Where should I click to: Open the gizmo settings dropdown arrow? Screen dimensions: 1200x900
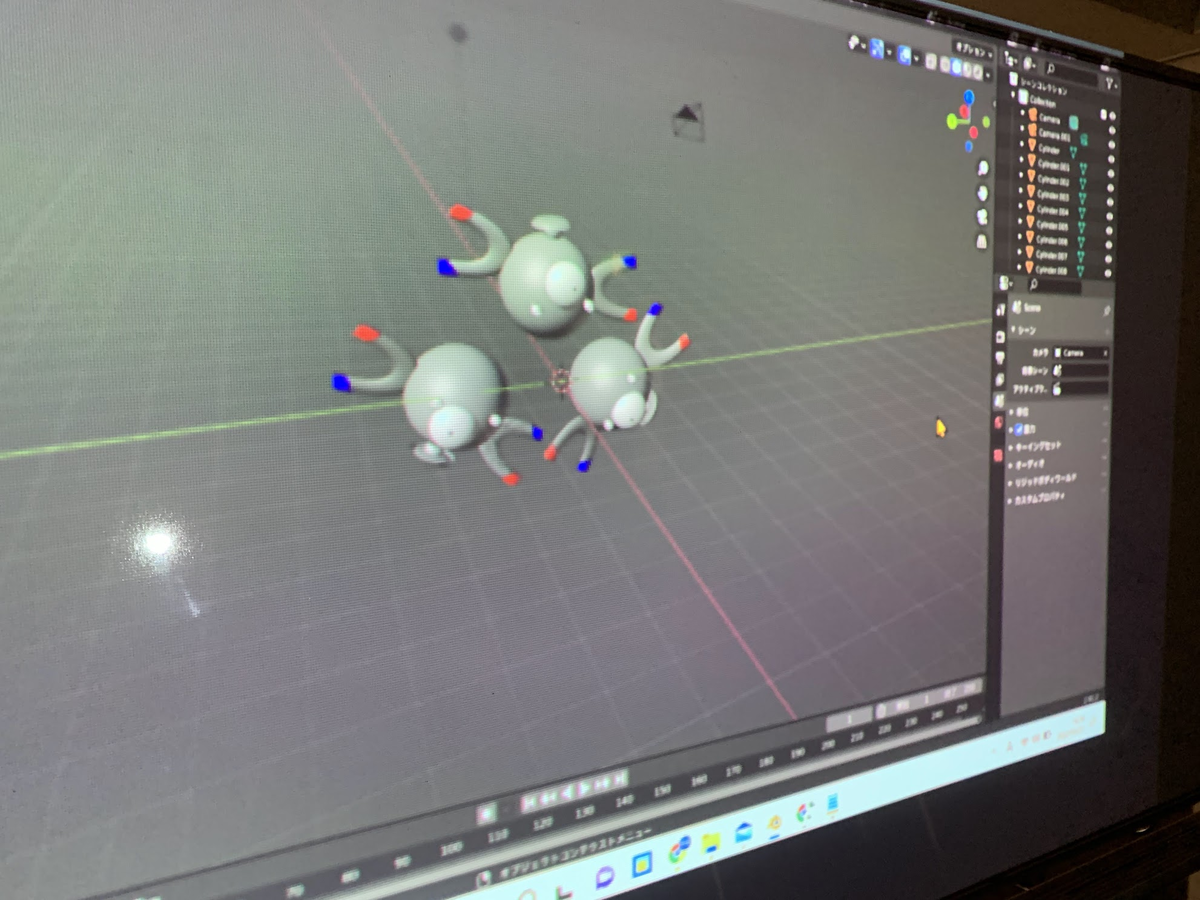click(889, 51)
